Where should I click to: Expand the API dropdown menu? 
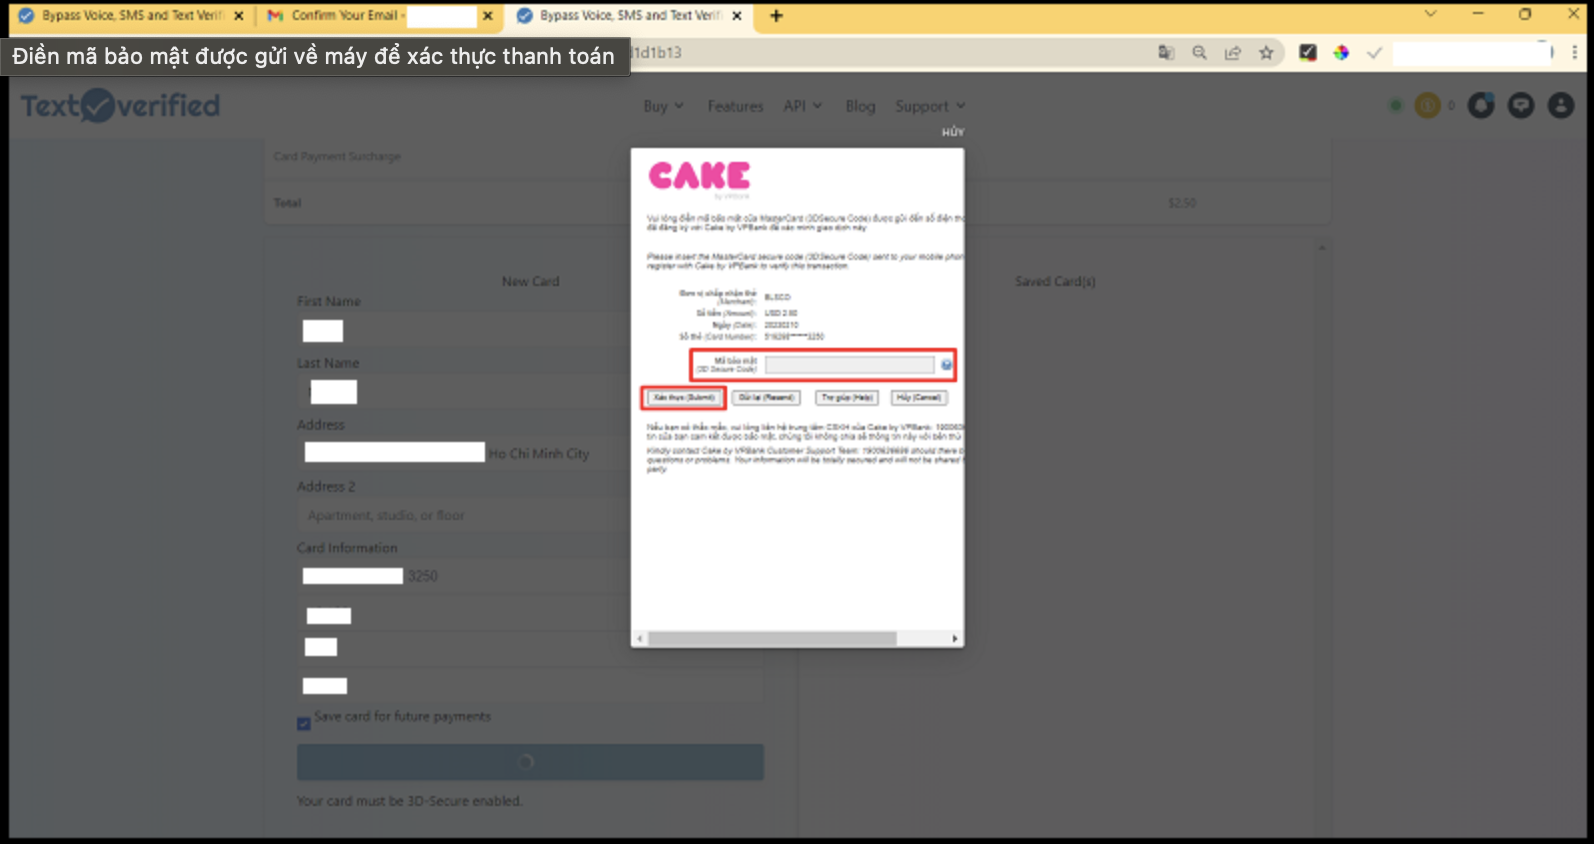click(x=802, y=106)
